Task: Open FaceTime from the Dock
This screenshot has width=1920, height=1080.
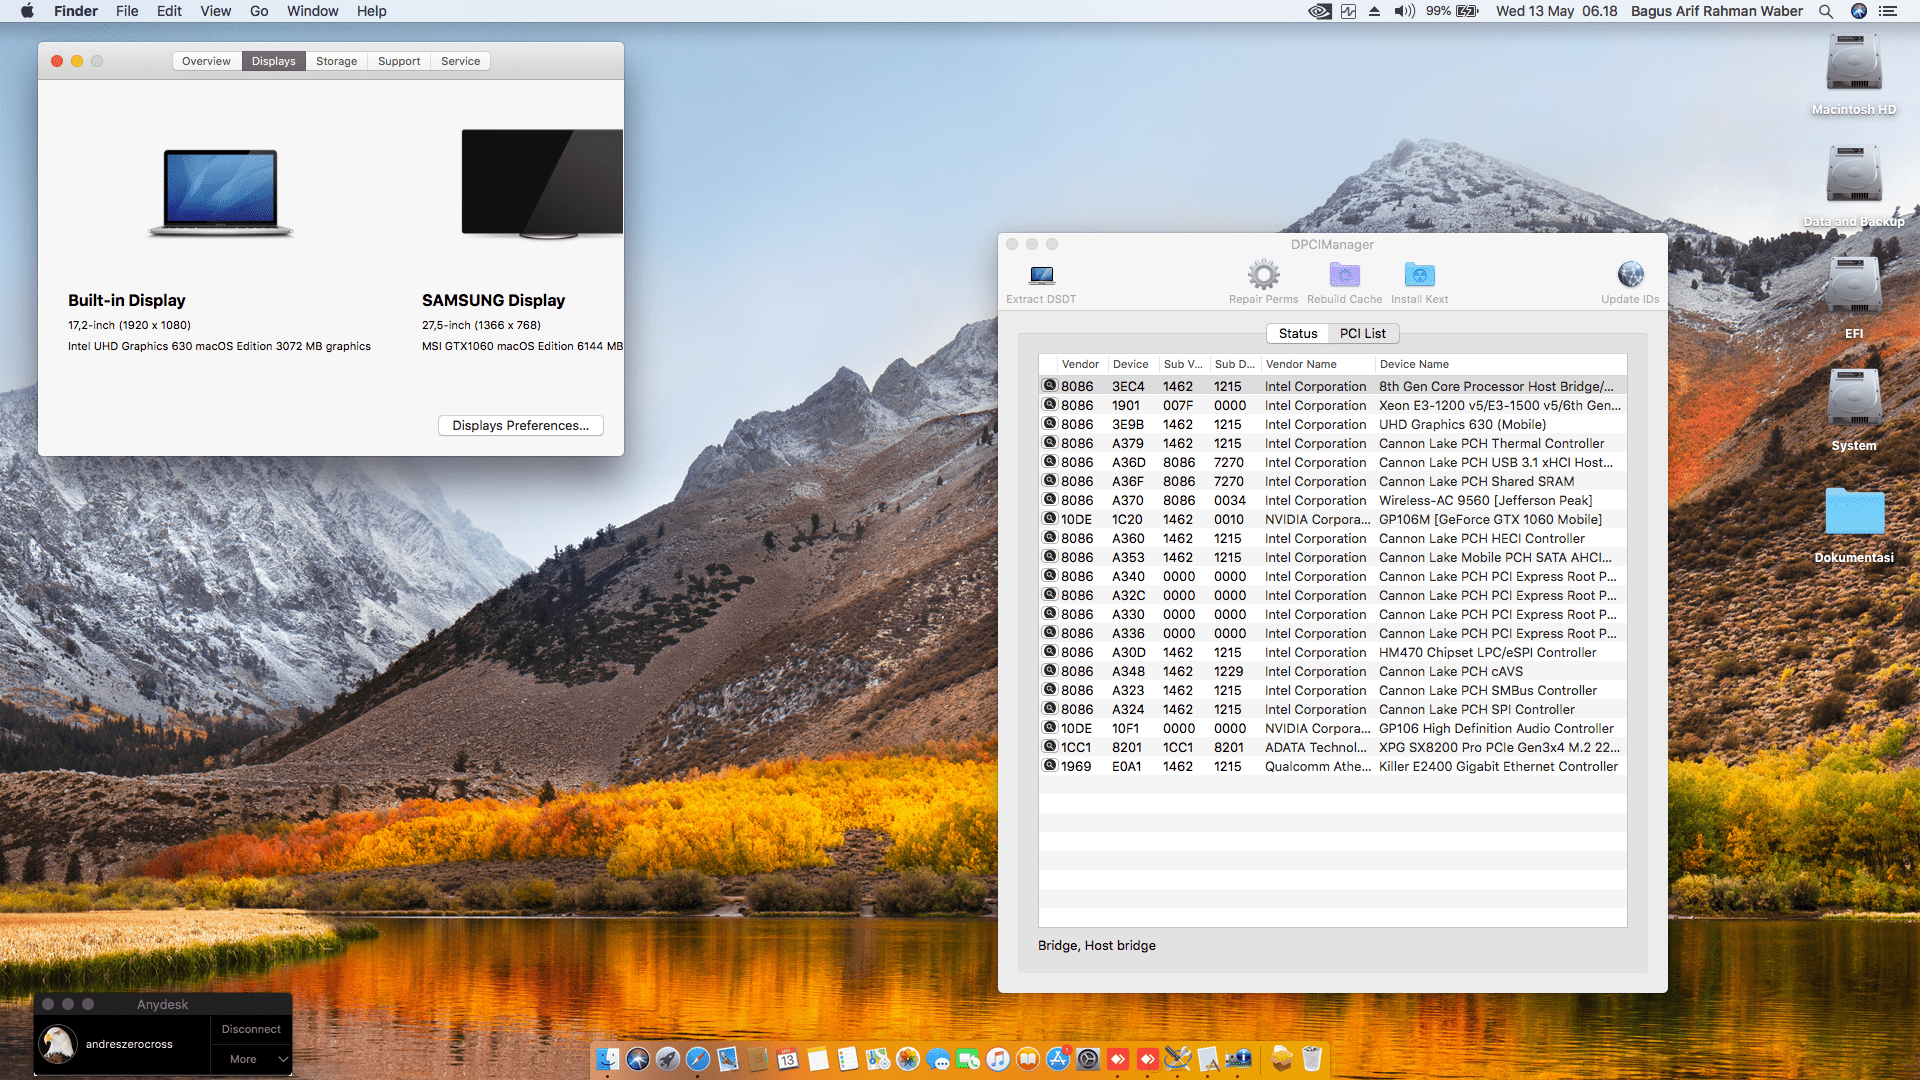Action: (968, 1059)
